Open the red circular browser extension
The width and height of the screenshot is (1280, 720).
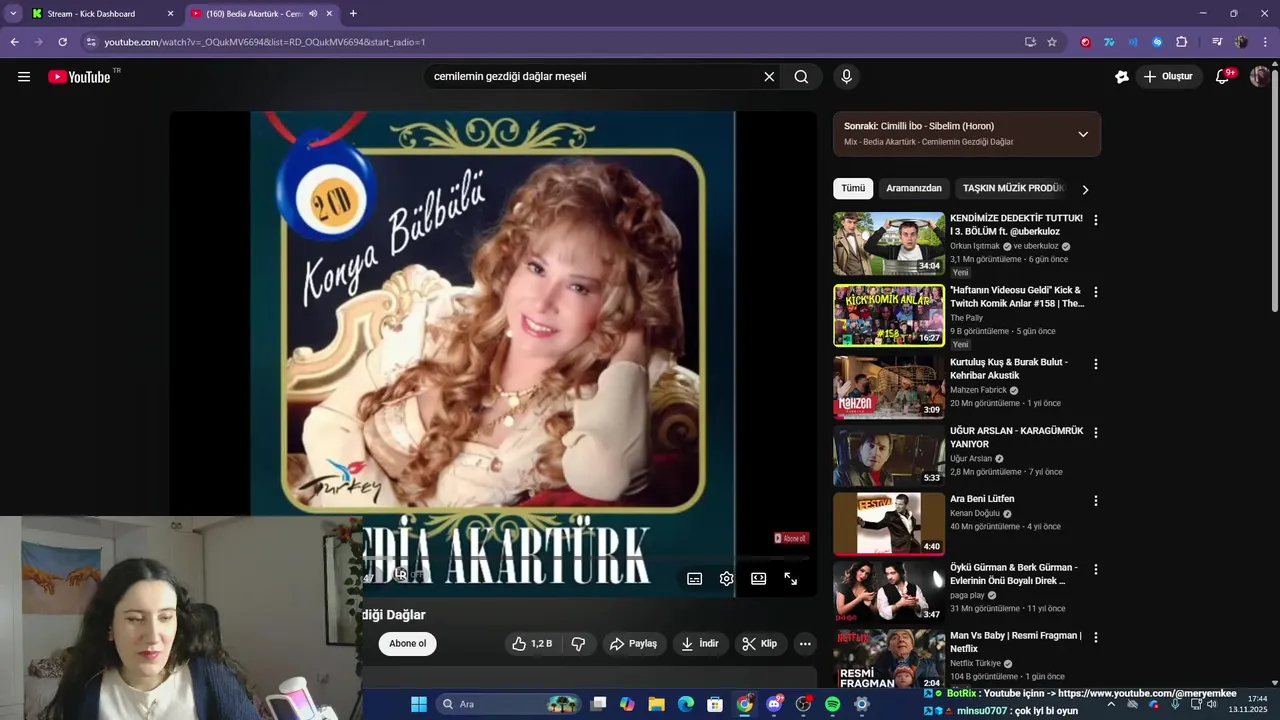coord(1085,42)
